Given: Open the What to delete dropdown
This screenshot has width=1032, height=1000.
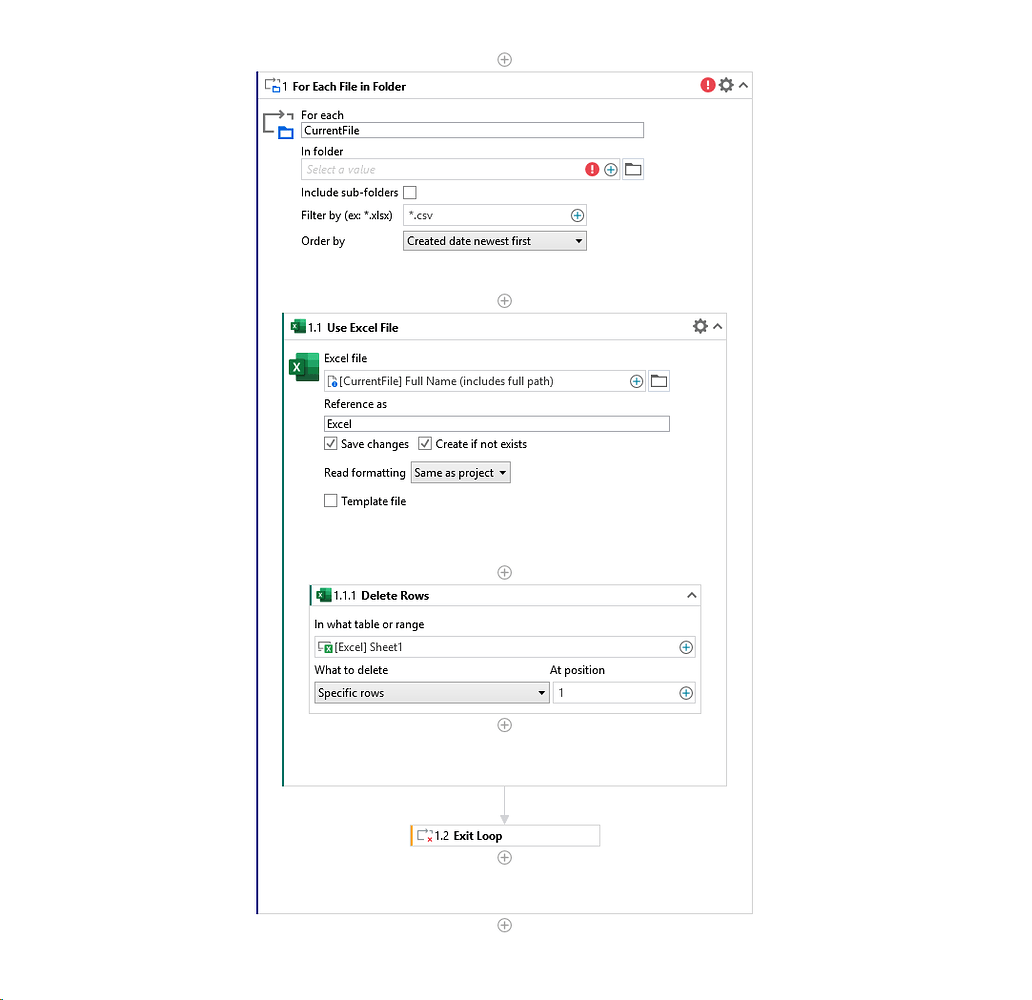Looking at the screenshot, I should (x=540, y=692).
